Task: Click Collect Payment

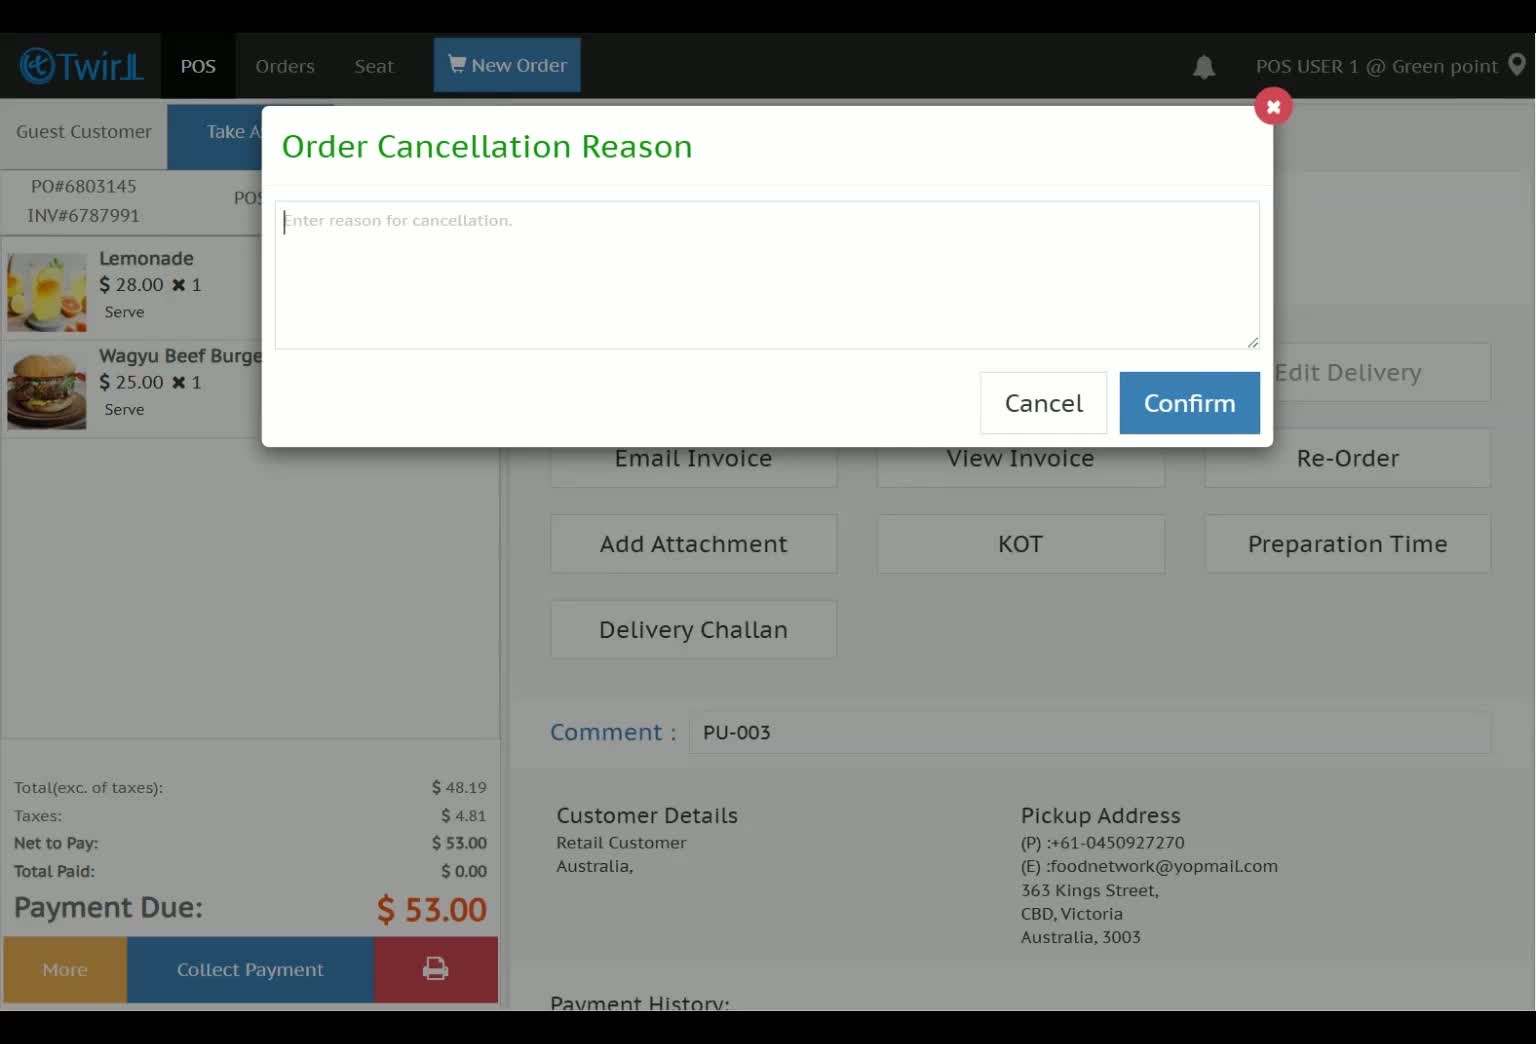Action: pyautogui.click(x=250, y=969)
